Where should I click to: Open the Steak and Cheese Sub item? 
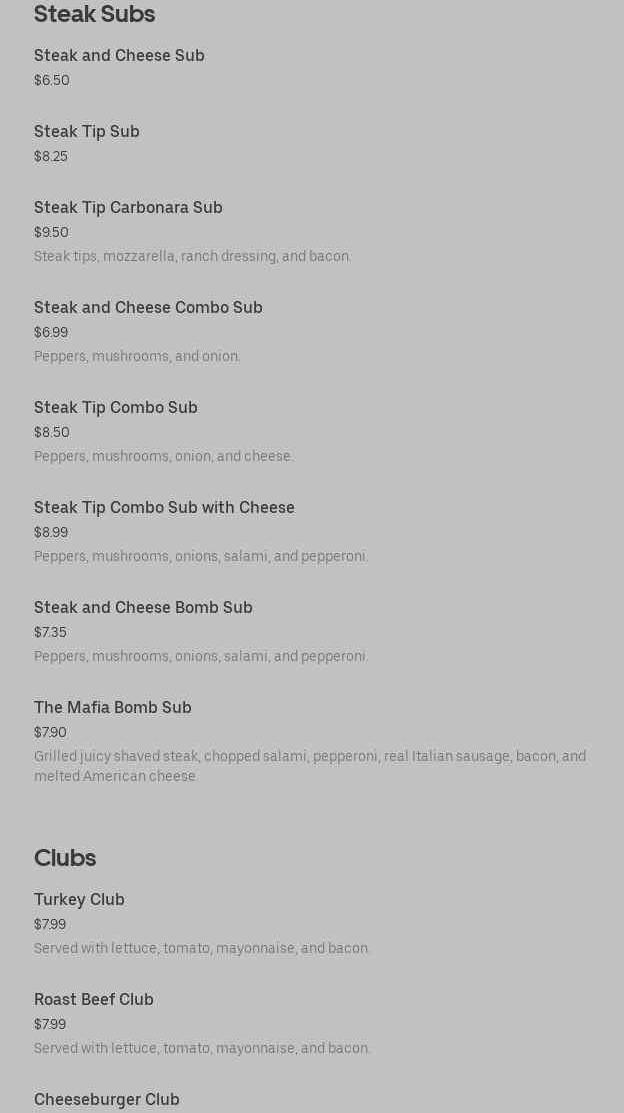tap(119, 56)
